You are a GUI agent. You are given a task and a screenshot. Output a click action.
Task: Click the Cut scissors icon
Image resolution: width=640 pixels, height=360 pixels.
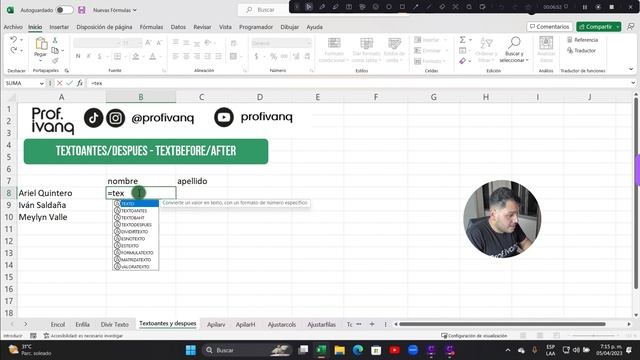tap(55, 40)
